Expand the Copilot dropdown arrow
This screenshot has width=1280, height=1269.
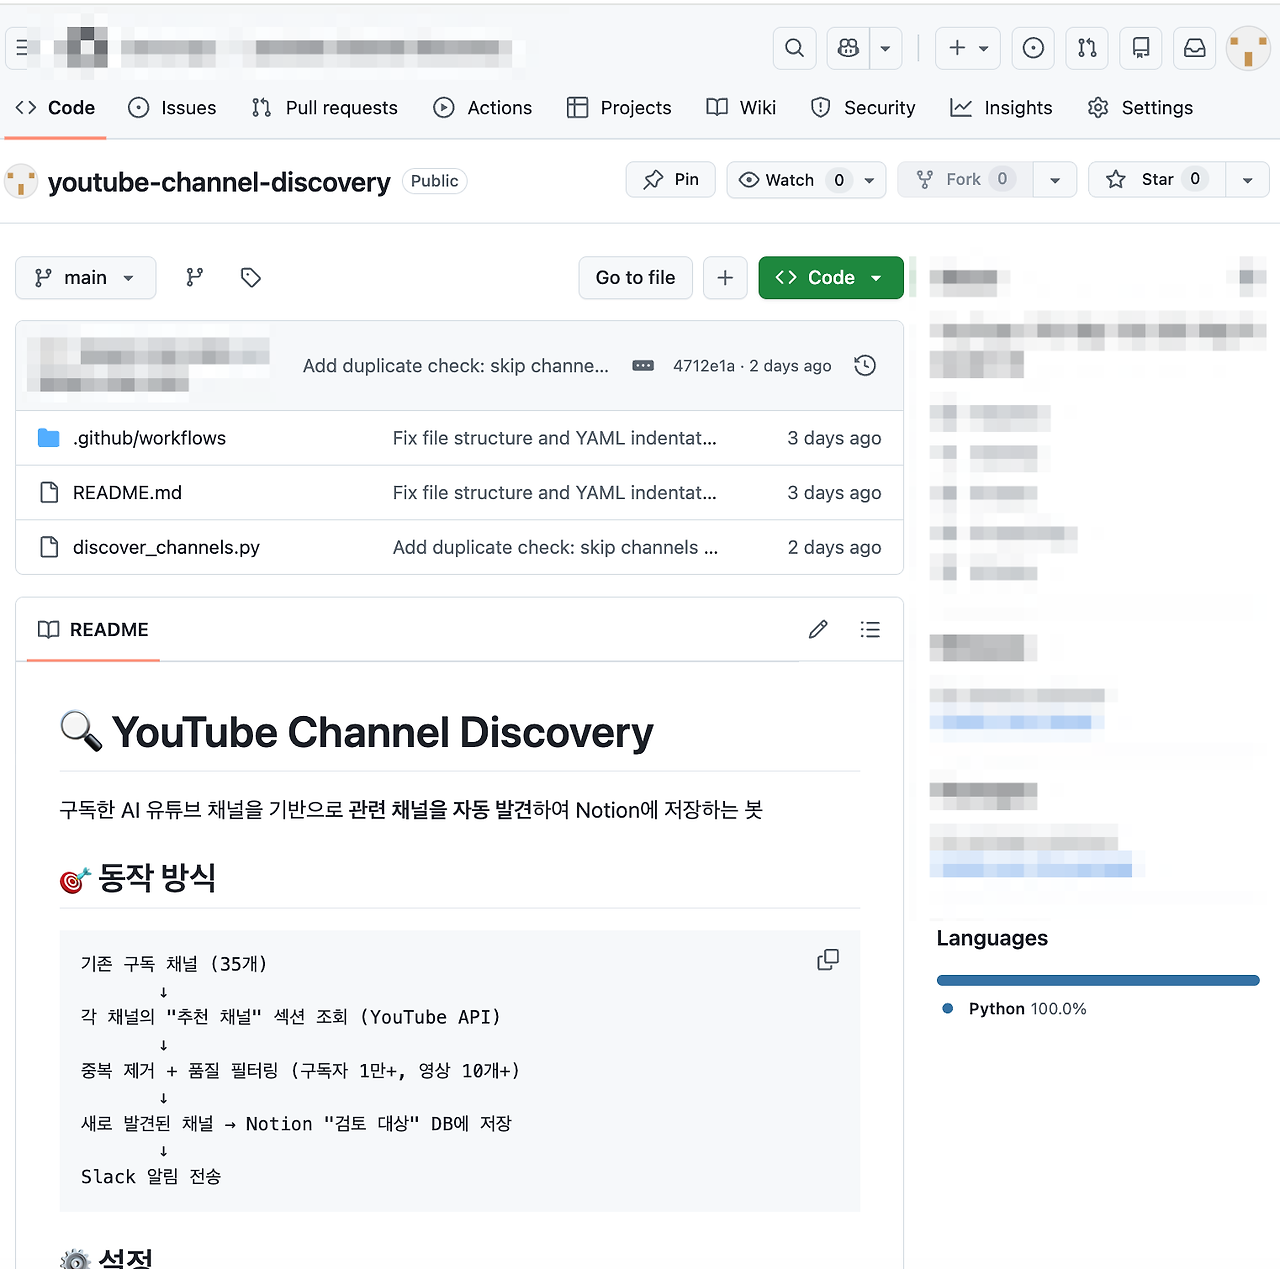[886, 48]
